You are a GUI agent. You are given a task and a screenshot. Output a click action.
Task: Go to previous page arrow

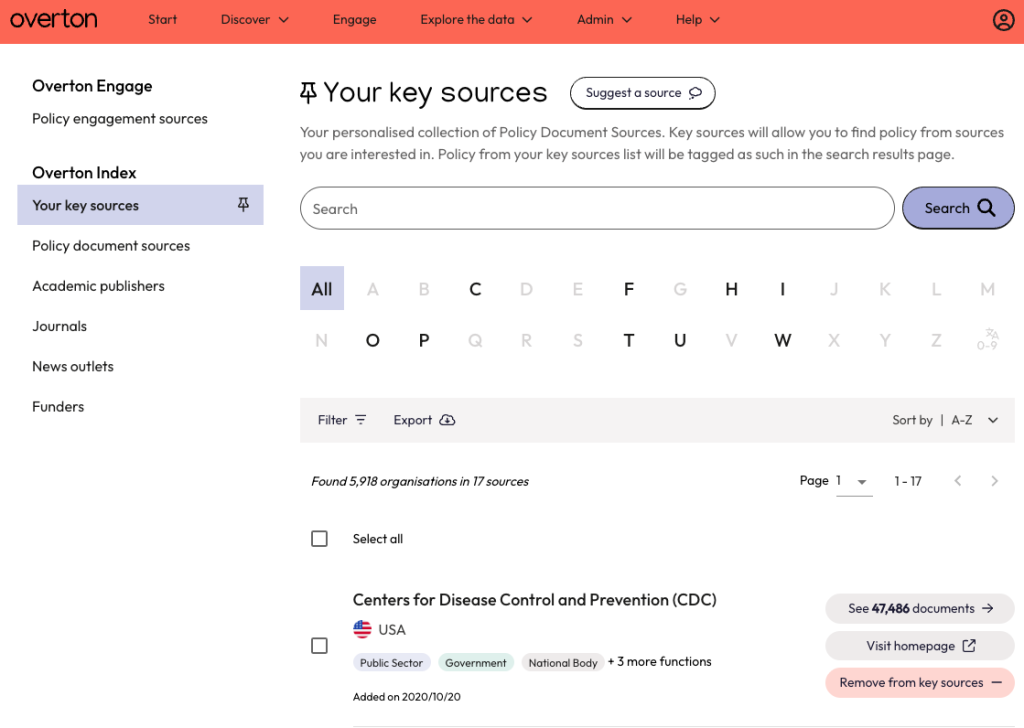(x=958, y=481)
